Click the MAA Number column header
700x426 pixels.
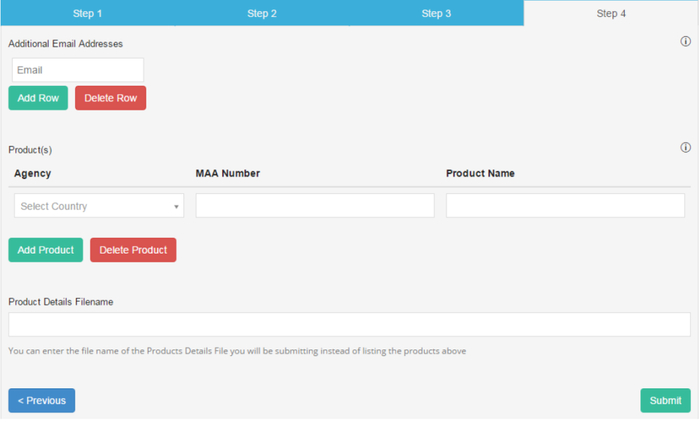pos(228,173)
